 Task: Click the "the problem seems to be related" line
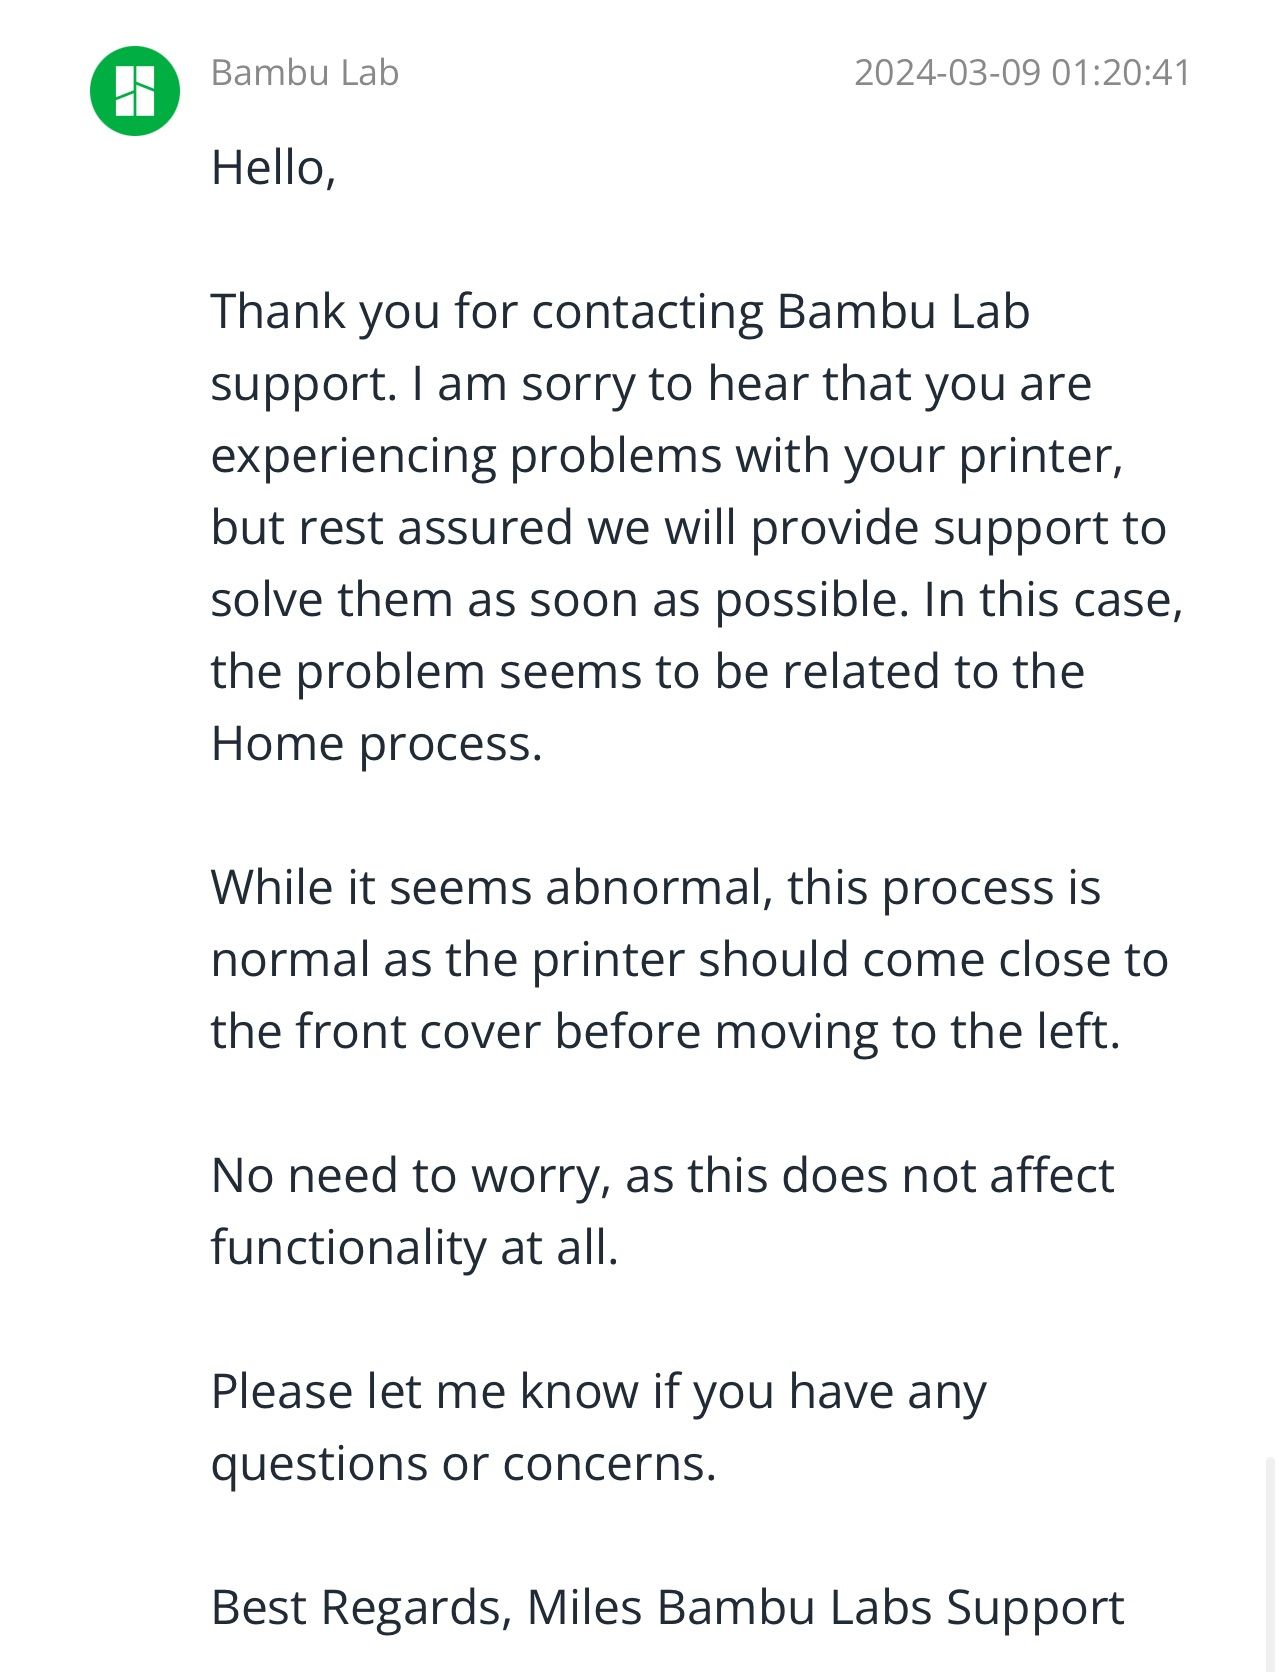coord(648,672)
